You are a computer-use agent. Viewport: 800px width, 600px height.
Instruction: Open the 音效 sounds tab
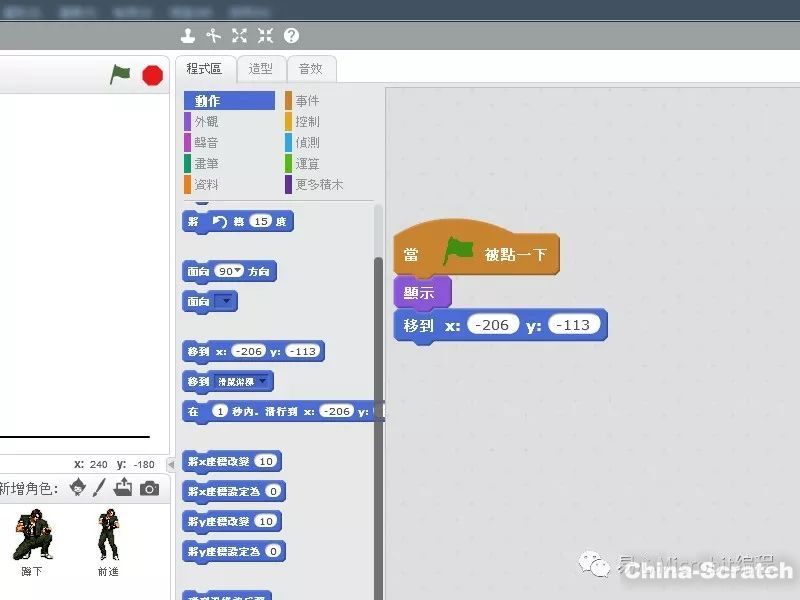coord(311,69)
